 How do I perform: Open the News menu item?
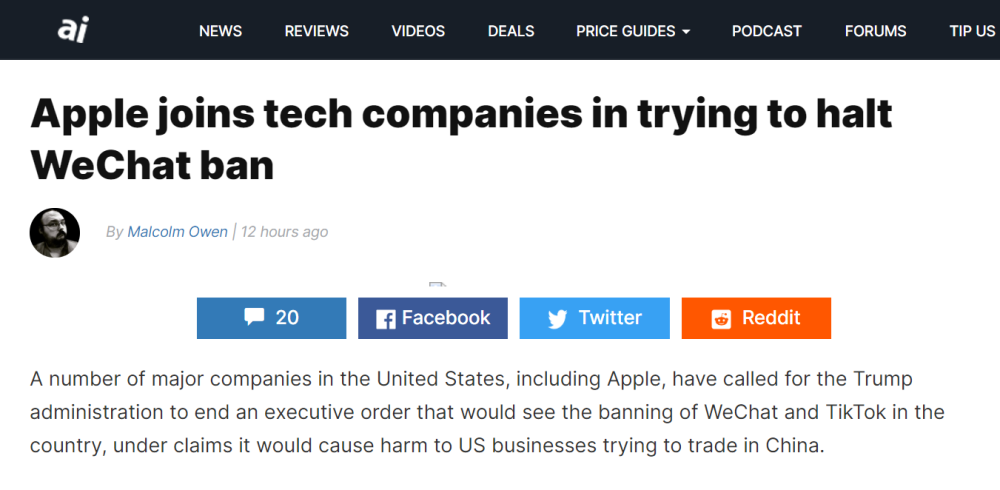(x=220, y=31)
